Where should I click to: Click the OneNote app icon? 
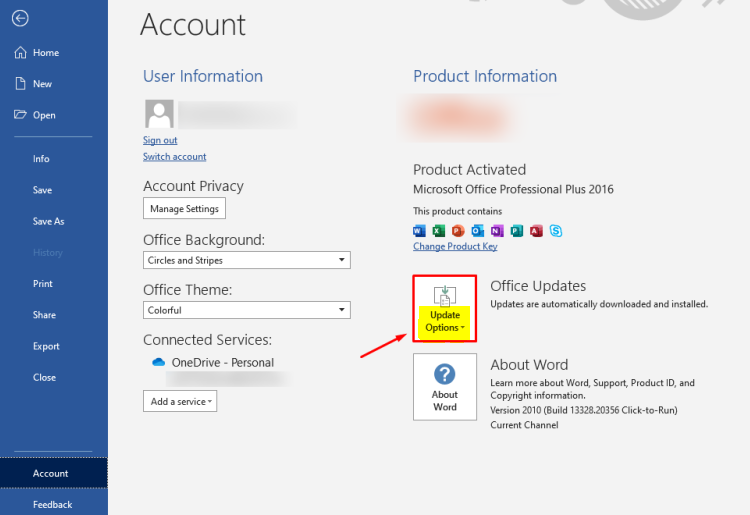coord(497,231)
